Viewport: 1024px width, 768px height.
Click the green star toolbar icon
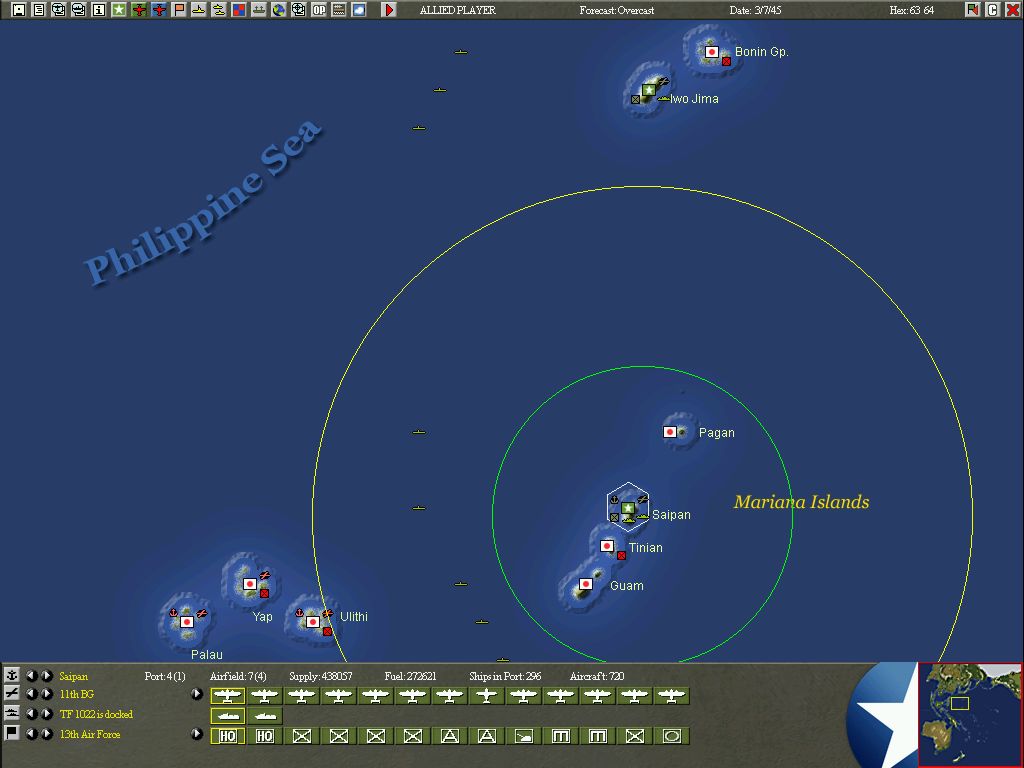point(119,10)
